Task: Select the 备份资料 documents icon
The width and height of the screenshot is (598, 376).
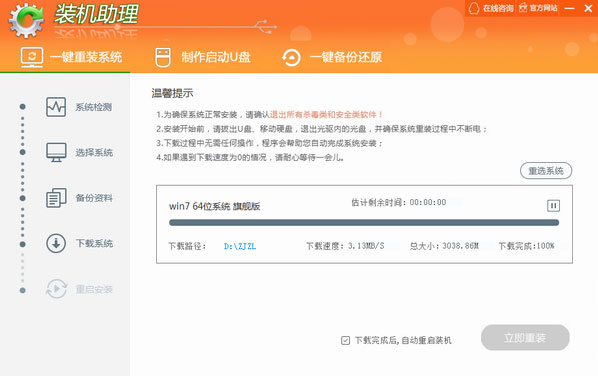Action: coord(56,198)
